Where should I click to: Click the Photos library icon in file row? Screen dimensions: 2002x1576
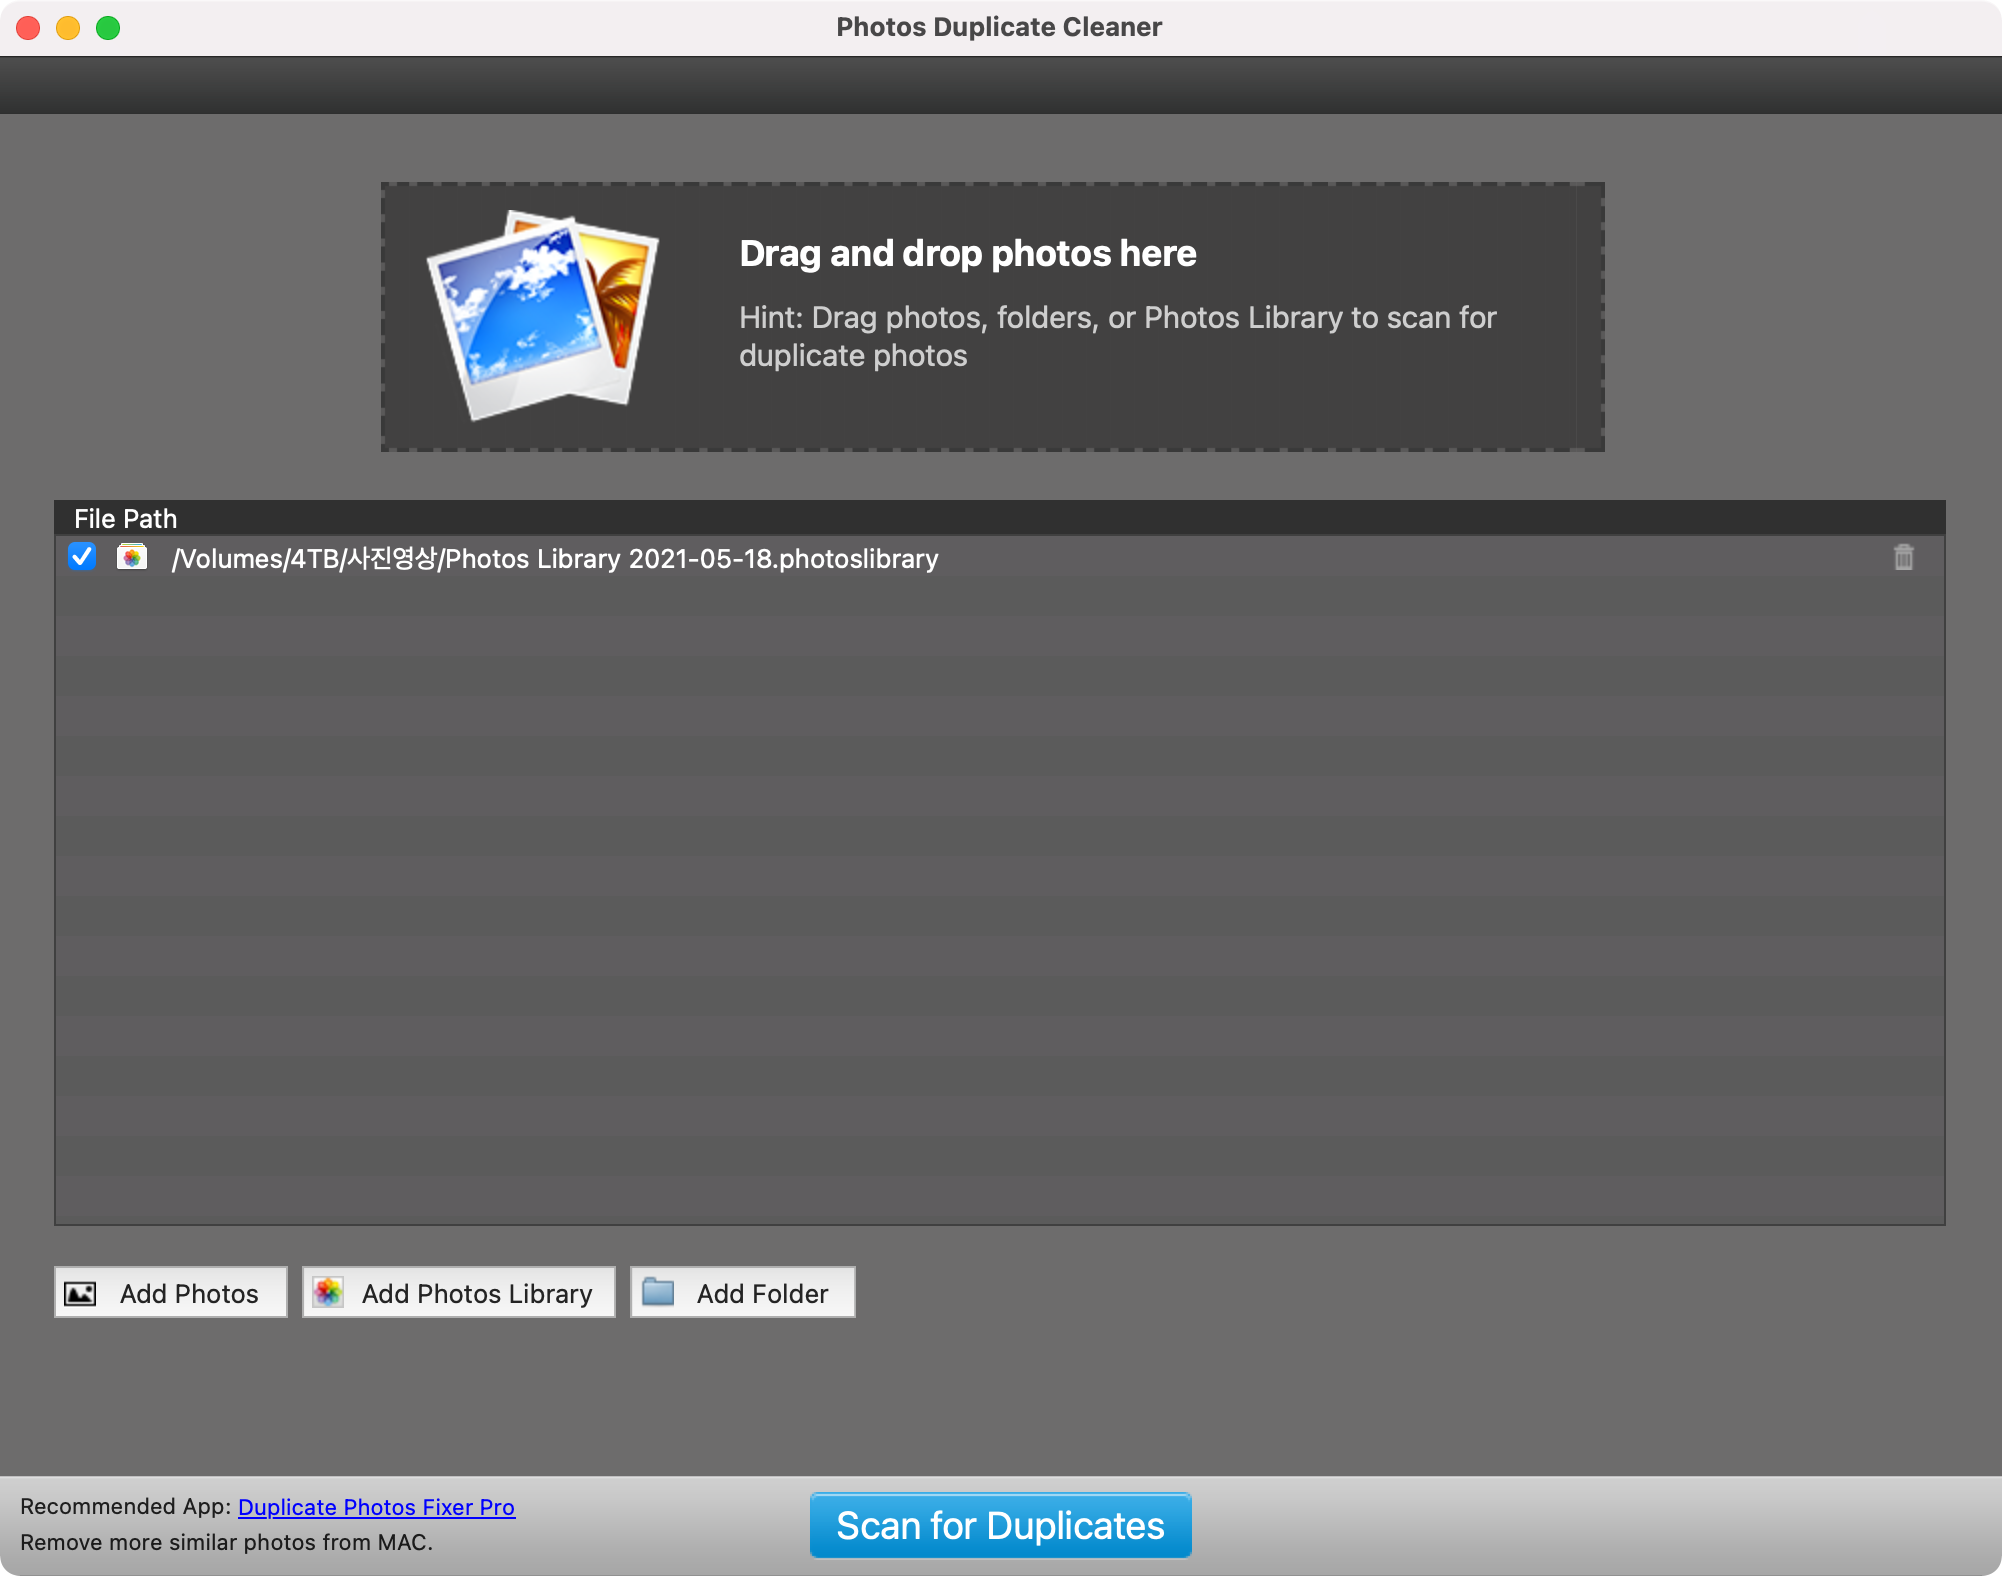tap(132, 558)
